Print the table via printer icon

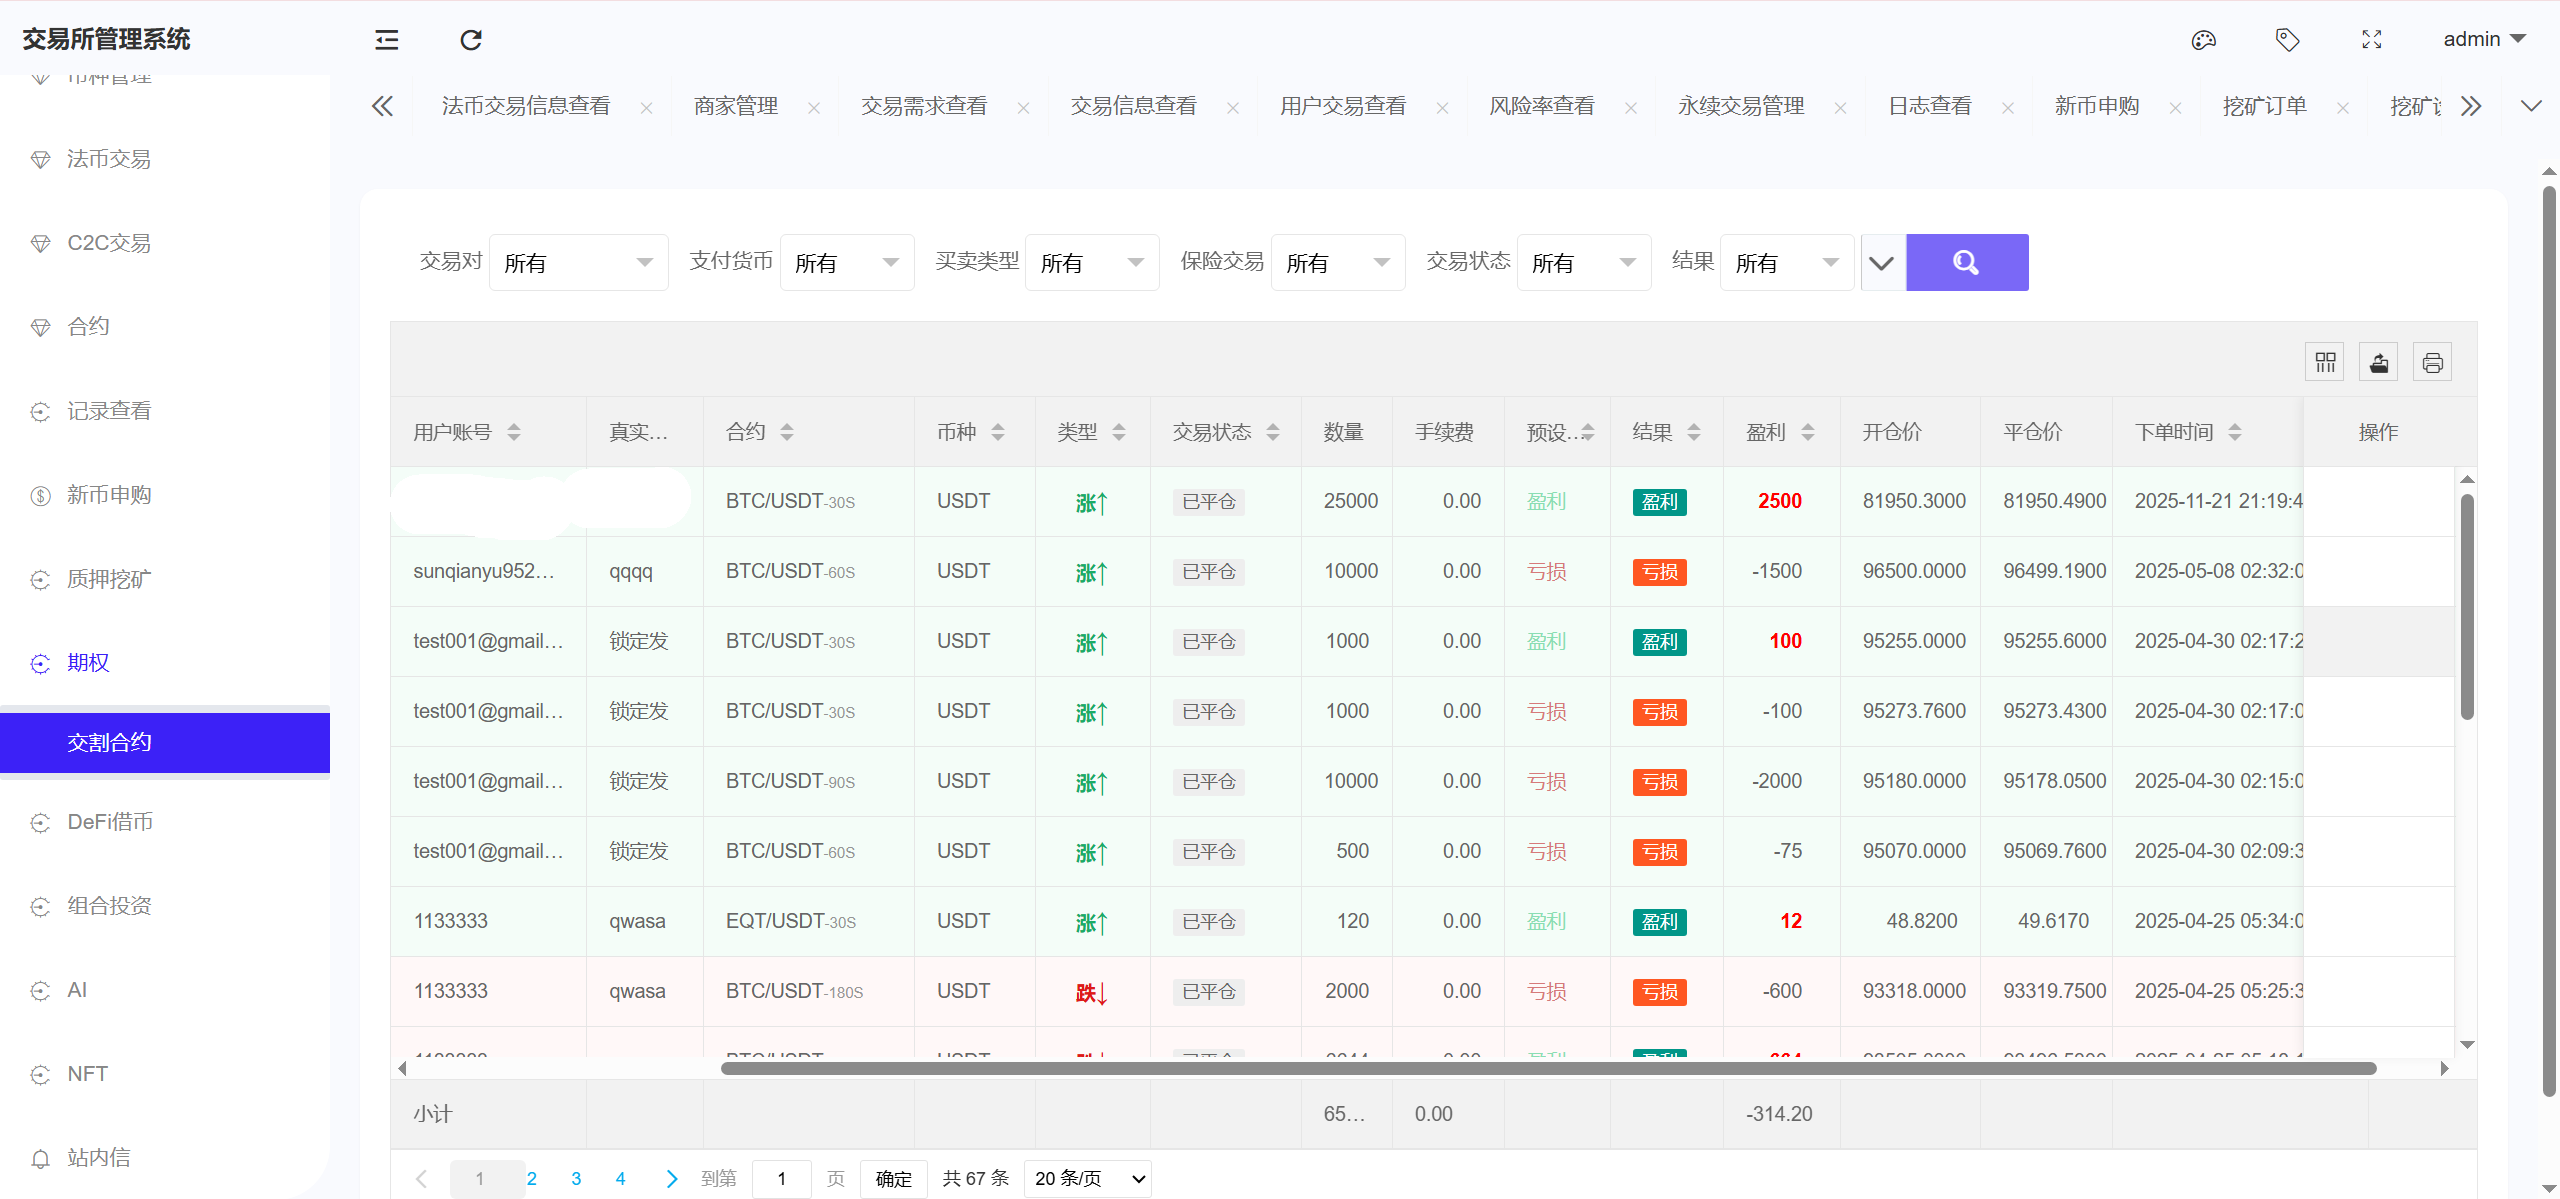[2432, 362]
